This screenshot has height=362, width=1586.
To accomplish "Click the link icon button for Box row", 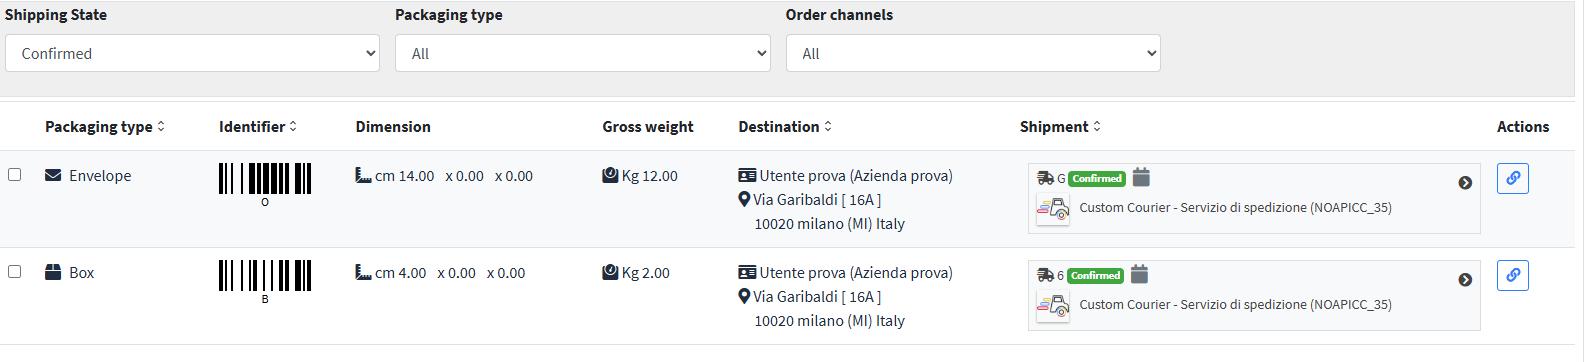I will [1513, 275].
